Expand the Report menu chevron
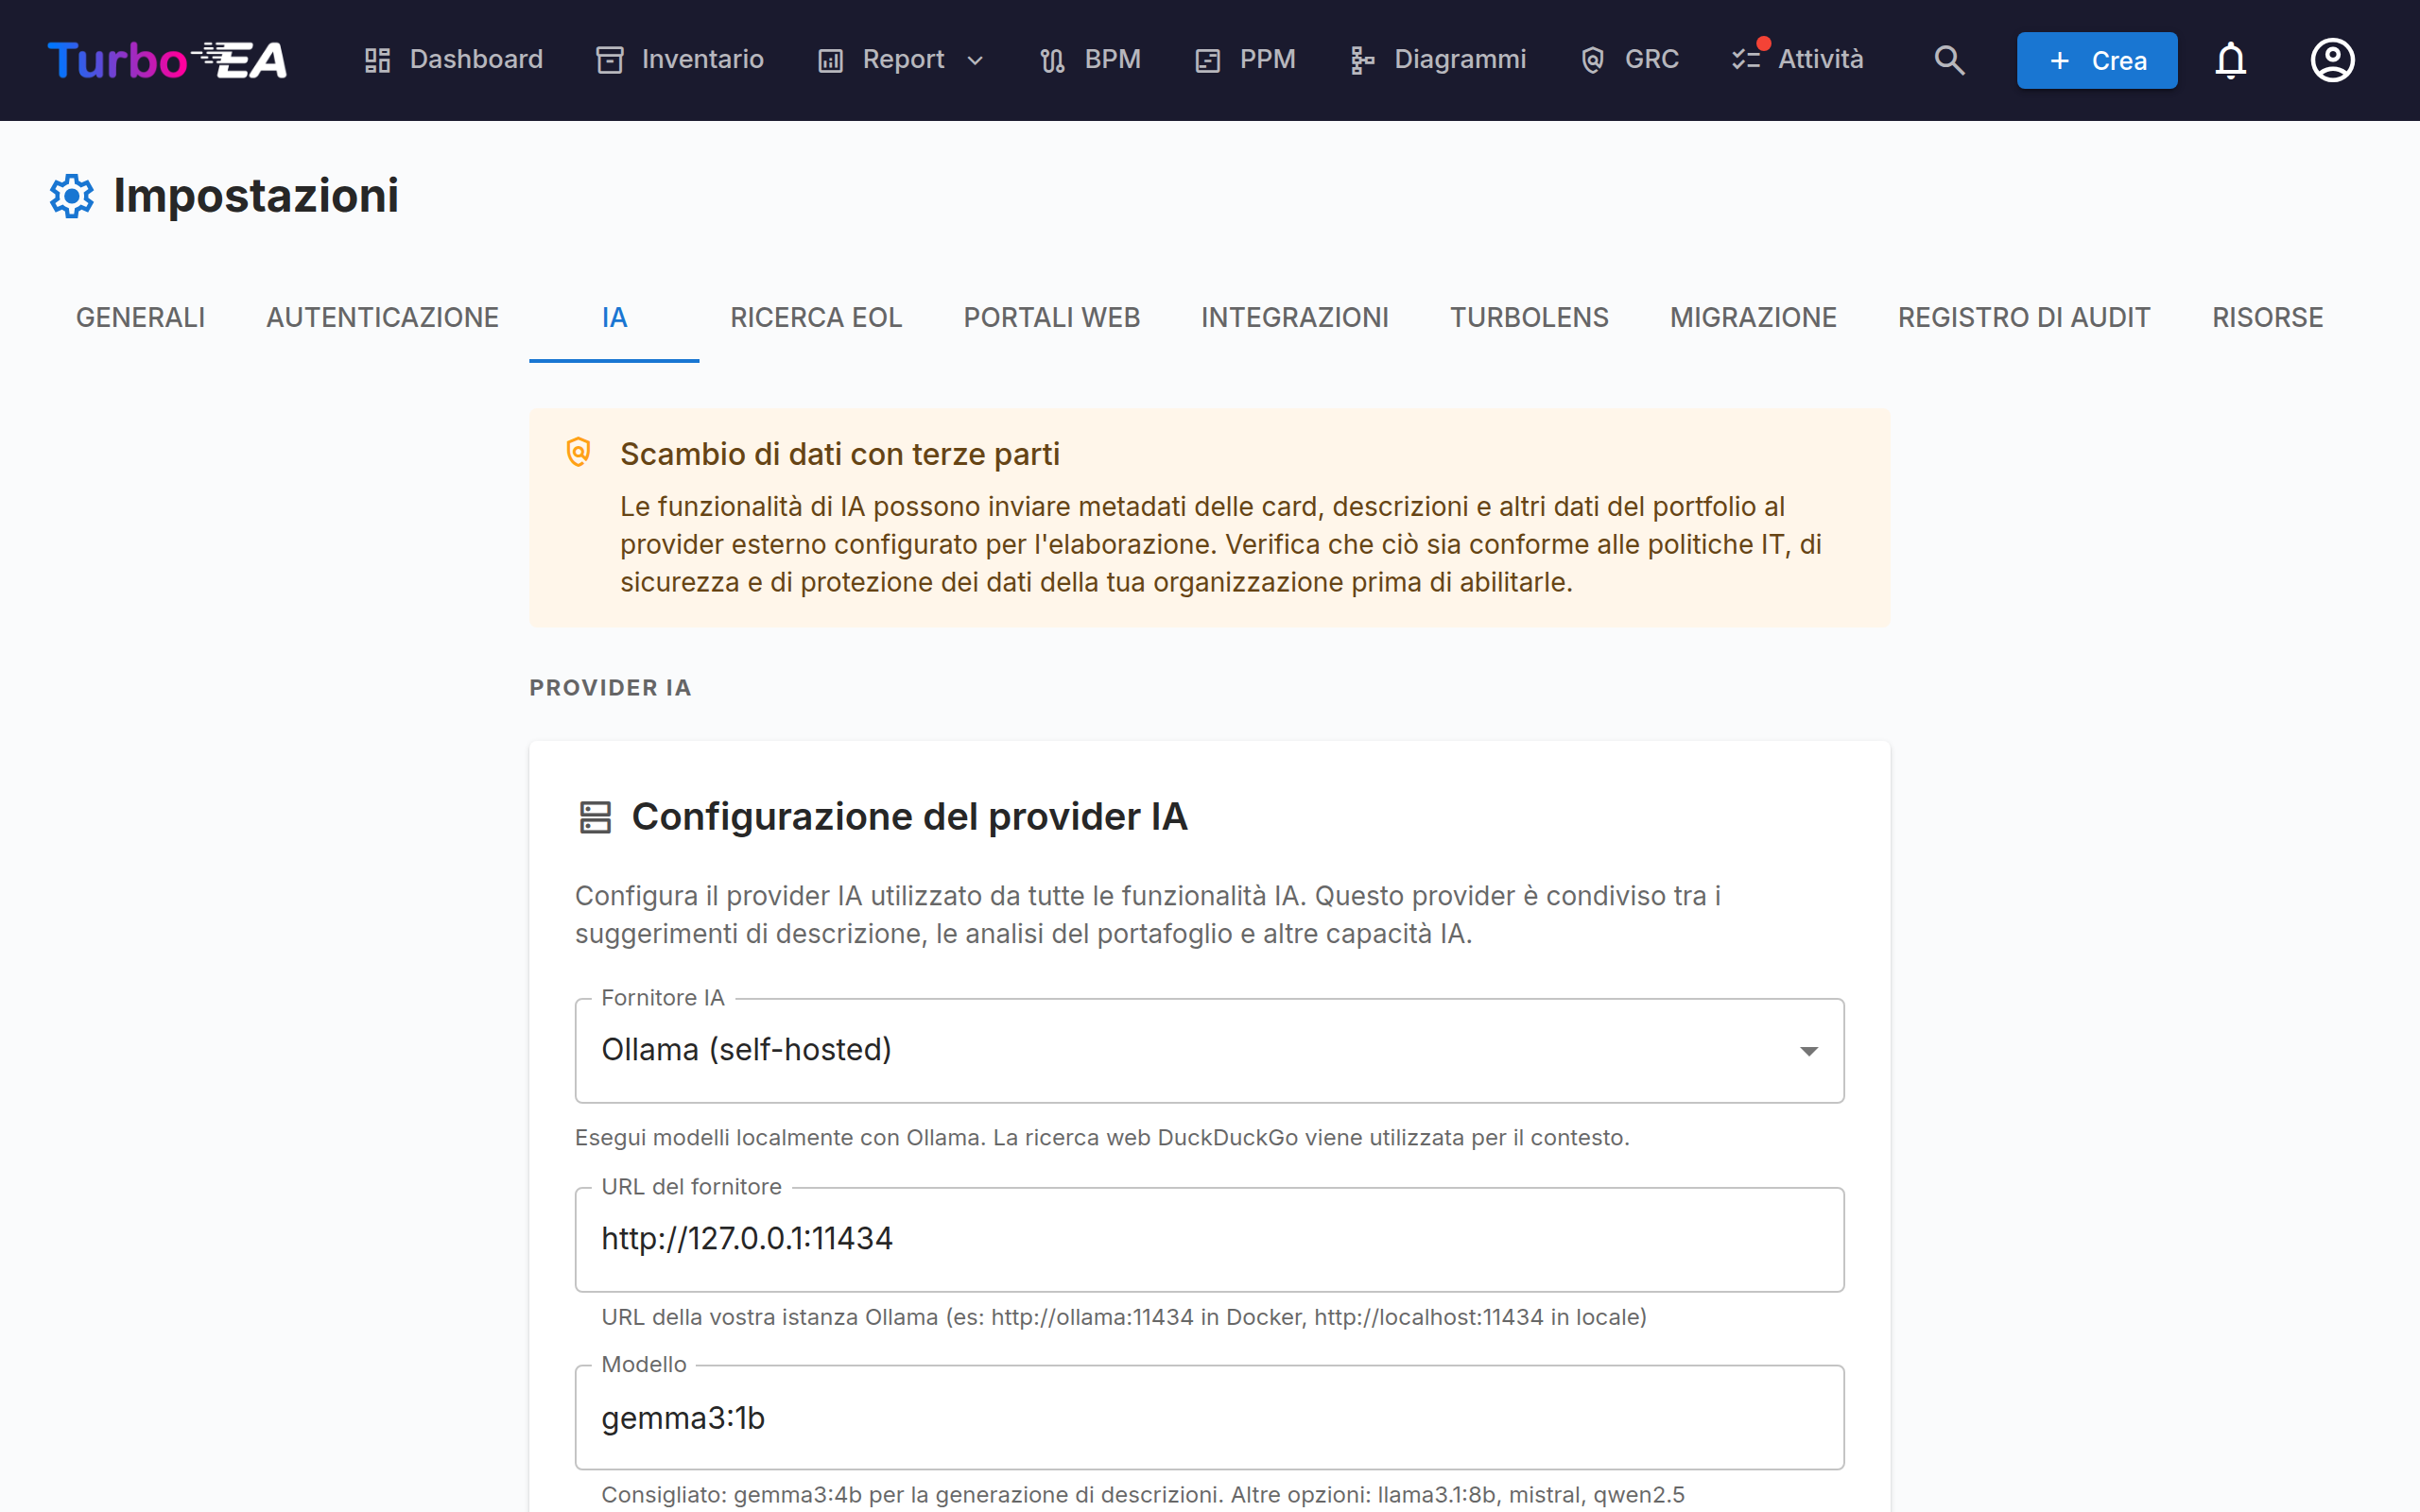The height and width of the screenshot is (1512, 2420). coord(975,61)
